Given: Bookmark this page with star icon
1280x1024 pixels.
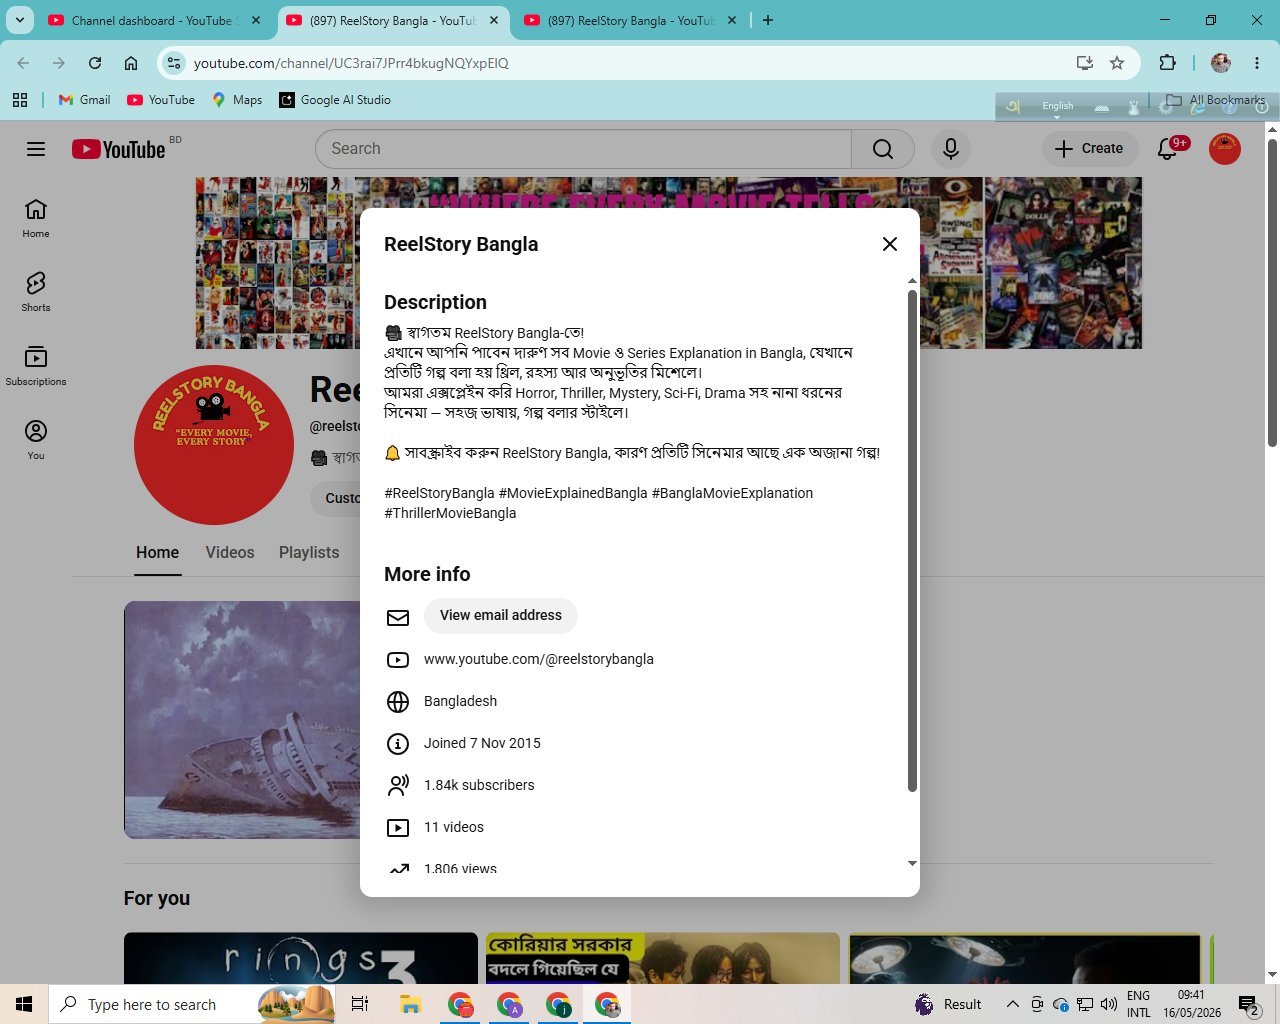Looking at the screenshot, I should click(x=1117, y=63).
